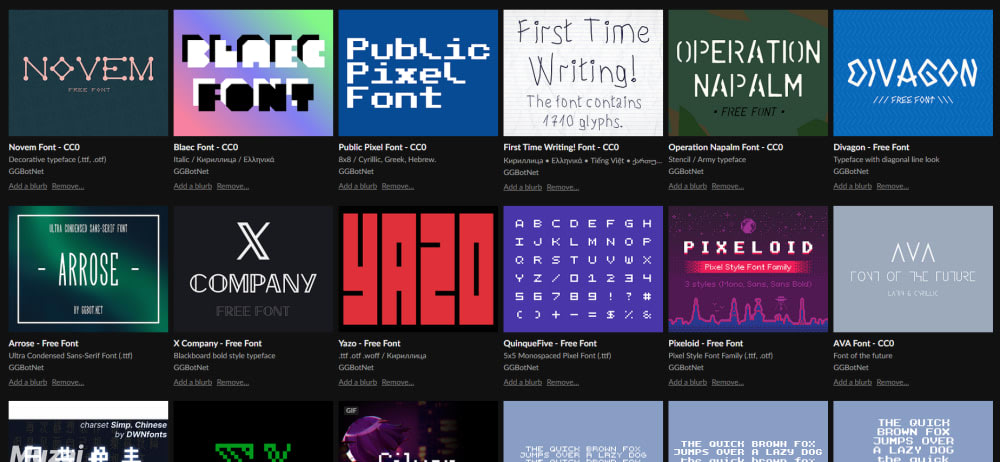Open the GIF-labeled purple thumbnail
The image size is (1000, 462).
coord(418,431)
